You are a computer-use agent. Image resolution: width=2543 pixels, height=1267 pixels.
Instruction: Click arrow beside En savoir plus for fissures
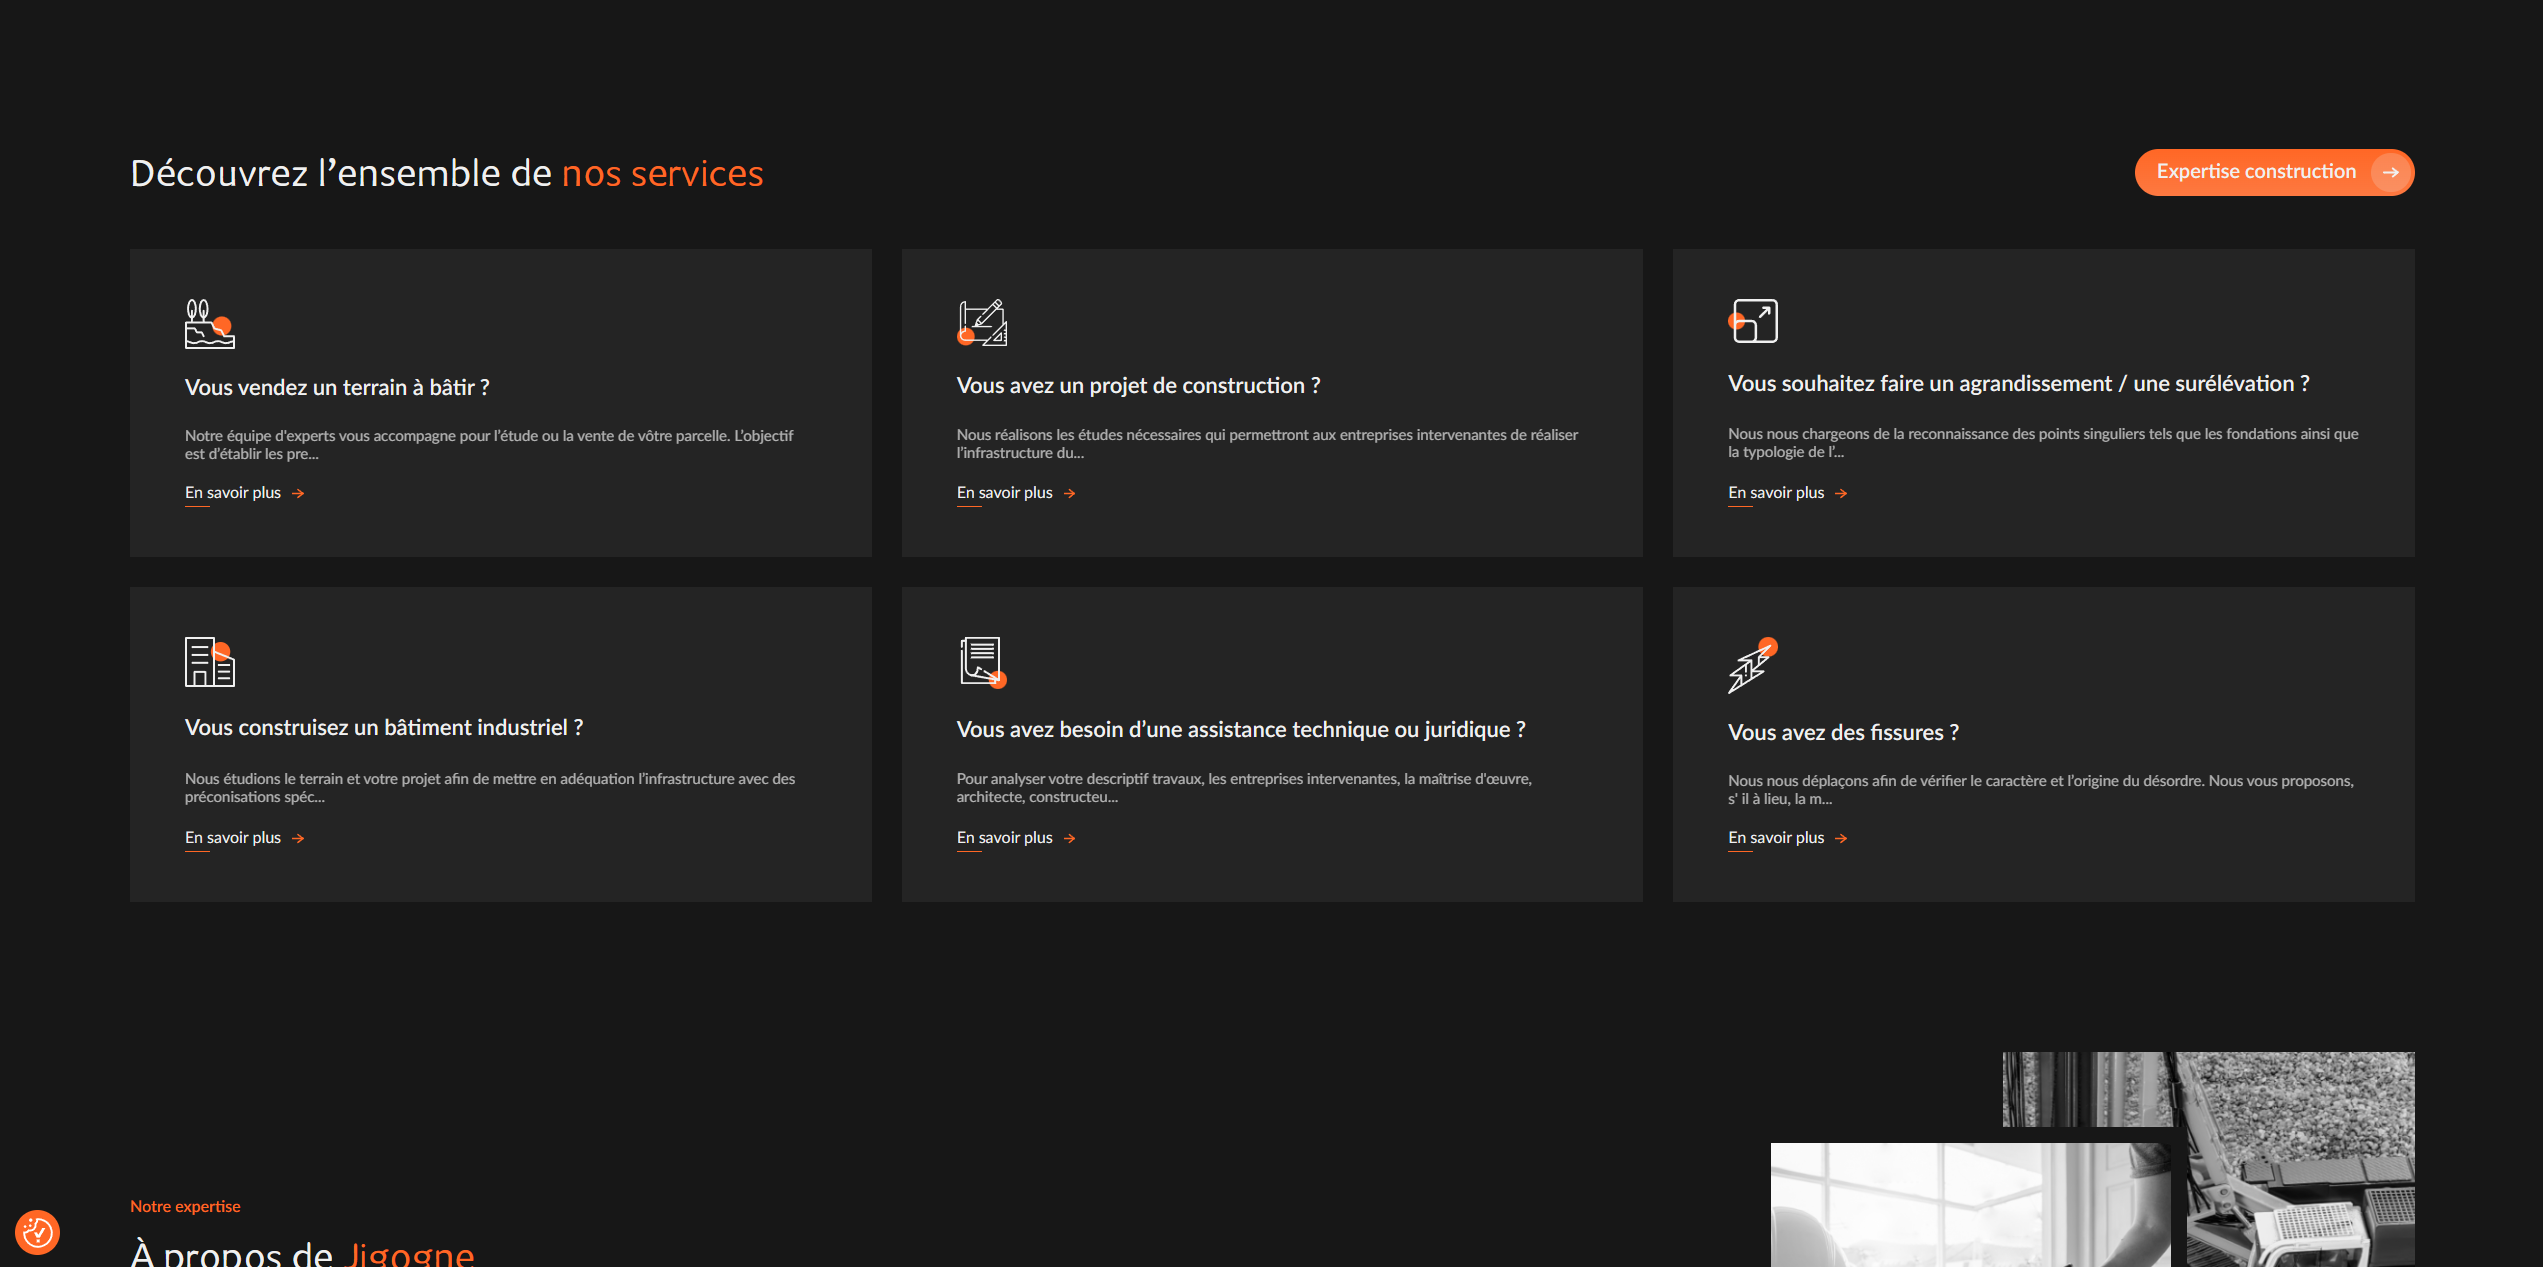click(x=1841, y=839)
